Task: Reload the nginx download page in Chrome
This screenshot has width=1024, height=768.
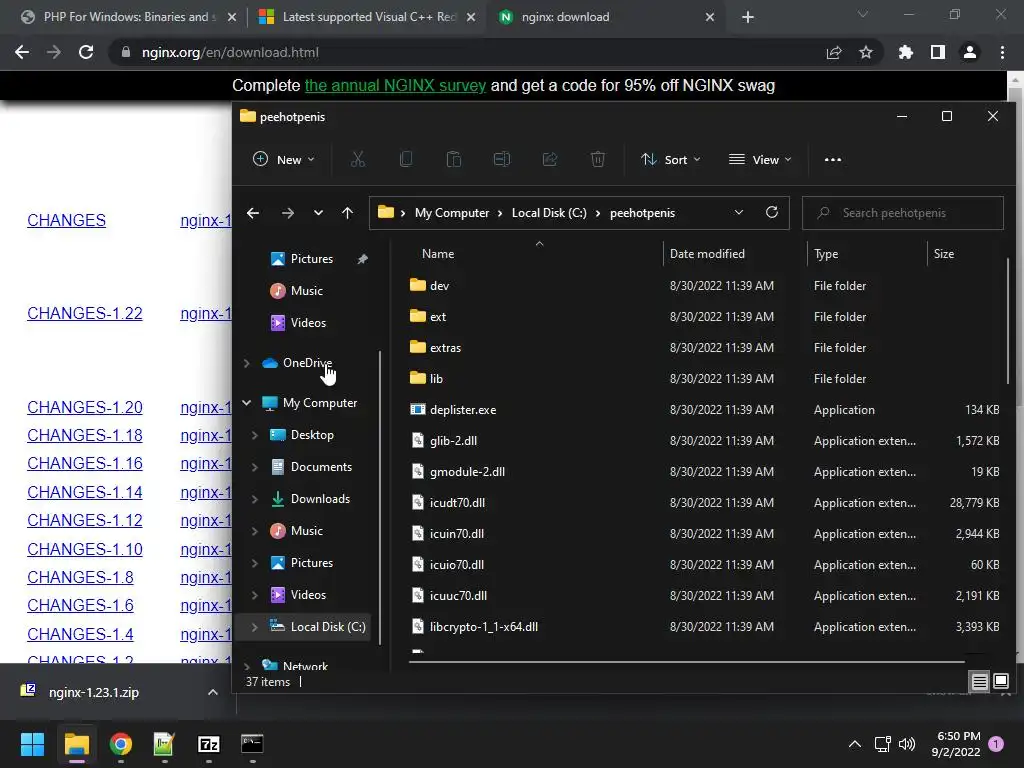Action: [x=86, y=52]
